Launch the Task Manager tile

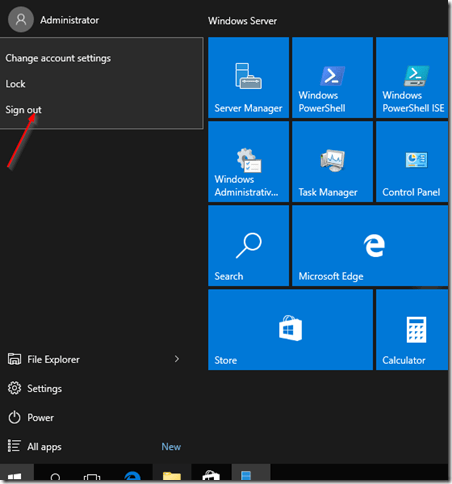pos(332,162)
